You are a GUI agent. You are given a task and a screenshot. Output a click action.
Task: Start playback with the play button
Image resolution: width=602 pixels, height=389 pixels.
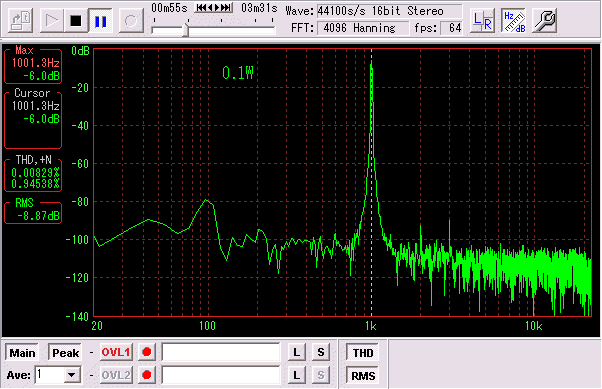(52, 20)
